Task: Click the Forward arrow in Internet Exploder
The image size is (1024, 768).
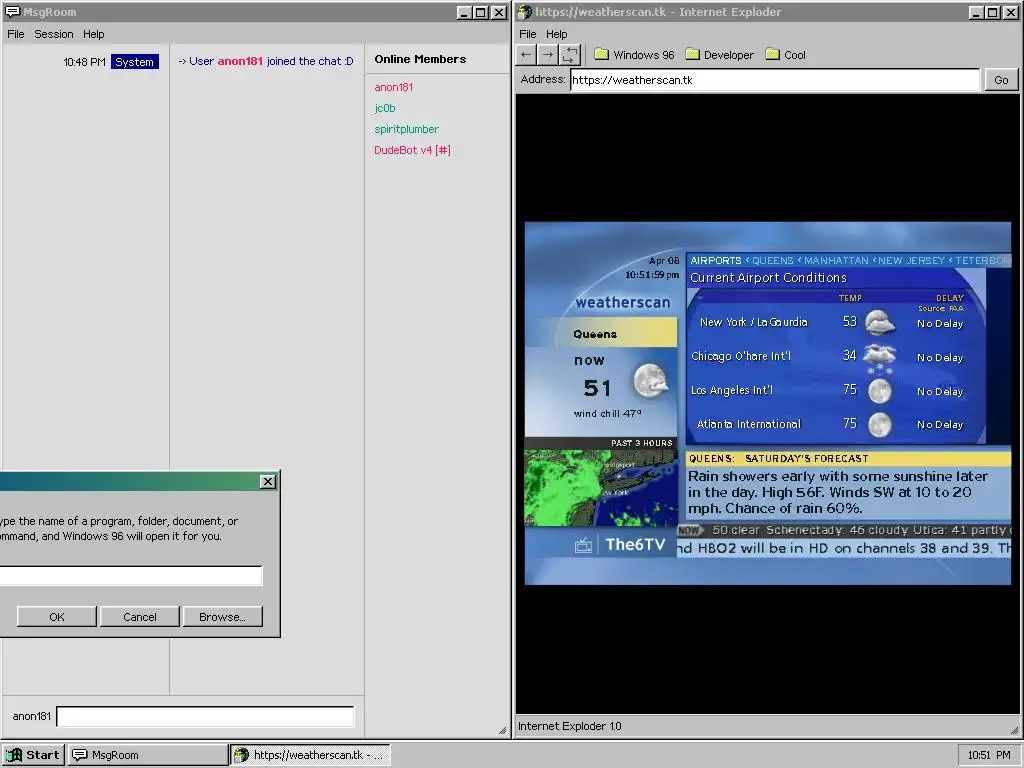Action: point(548,55)
